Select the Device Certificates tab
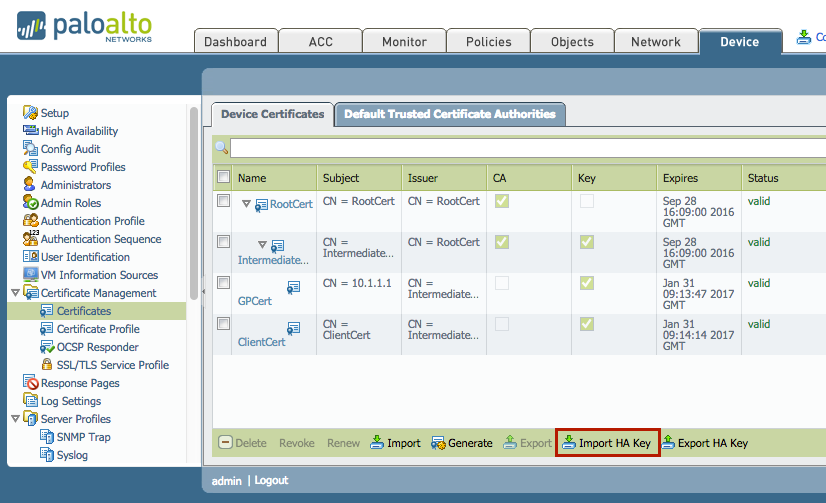The width and height of the screenshot is (826, 503). (272, 114)
